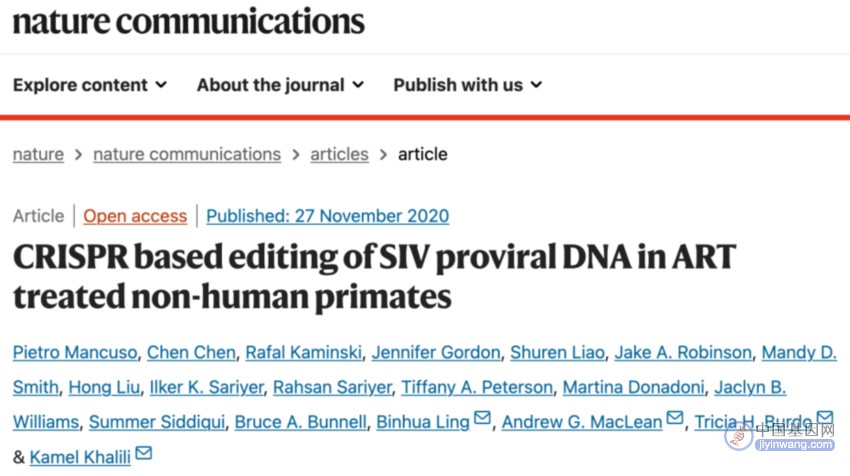The height and width of the screenshot is (476, 850).
Task: Click the envelope icon after Tricia H. Burdo
Action: pyautogui.click(x=825, y=417)
